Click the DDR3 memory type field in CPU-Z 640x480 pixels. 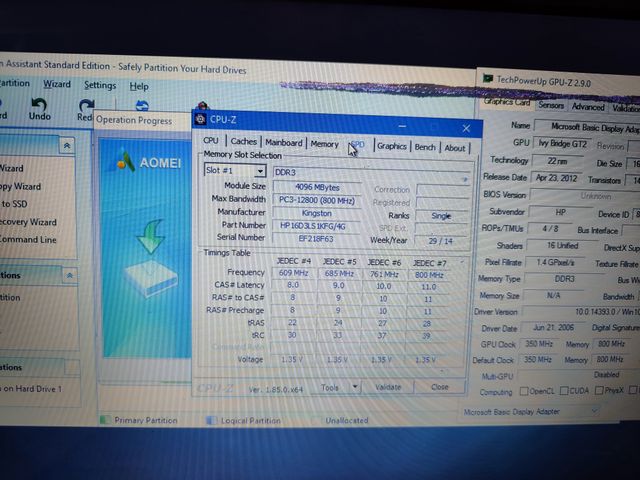tap(371, 173)
